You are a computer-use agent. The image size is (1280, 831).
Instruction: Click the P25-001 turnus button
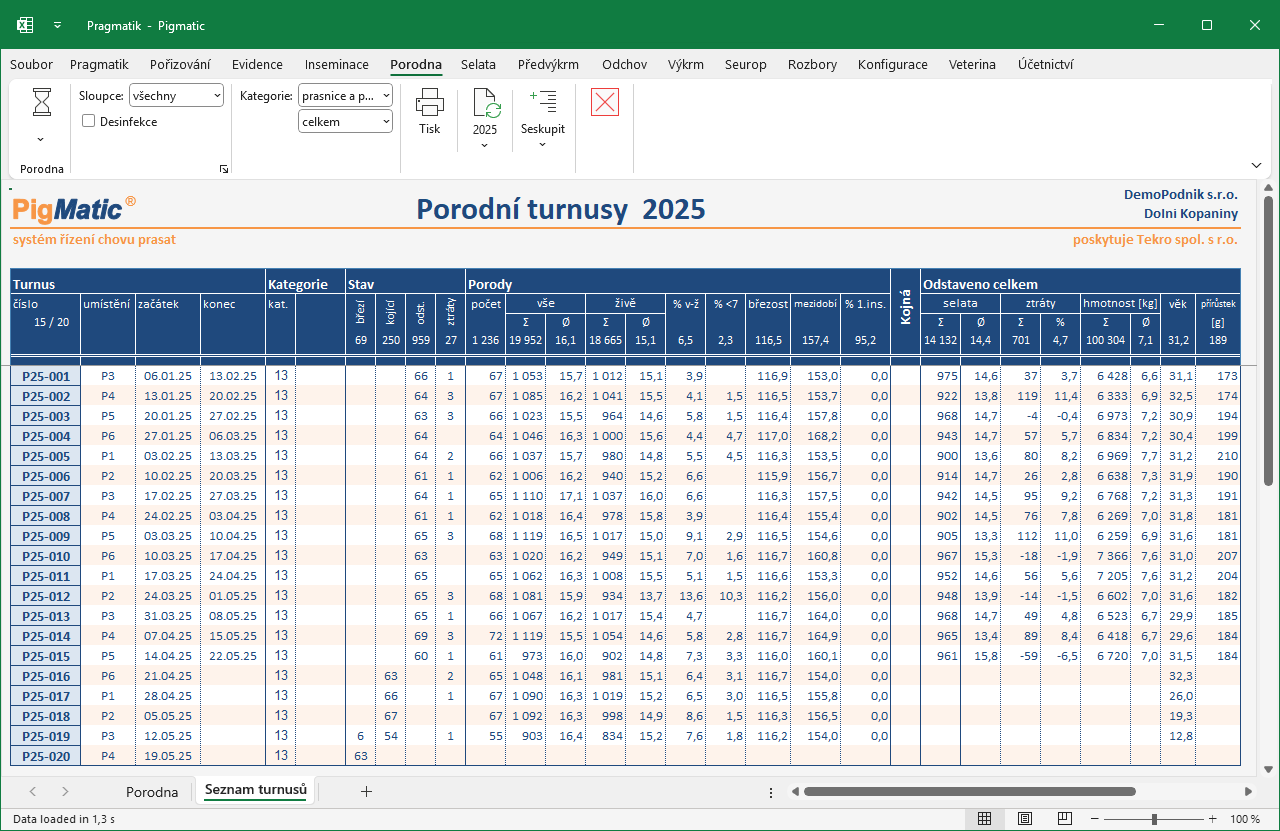[x=46, y=376]
